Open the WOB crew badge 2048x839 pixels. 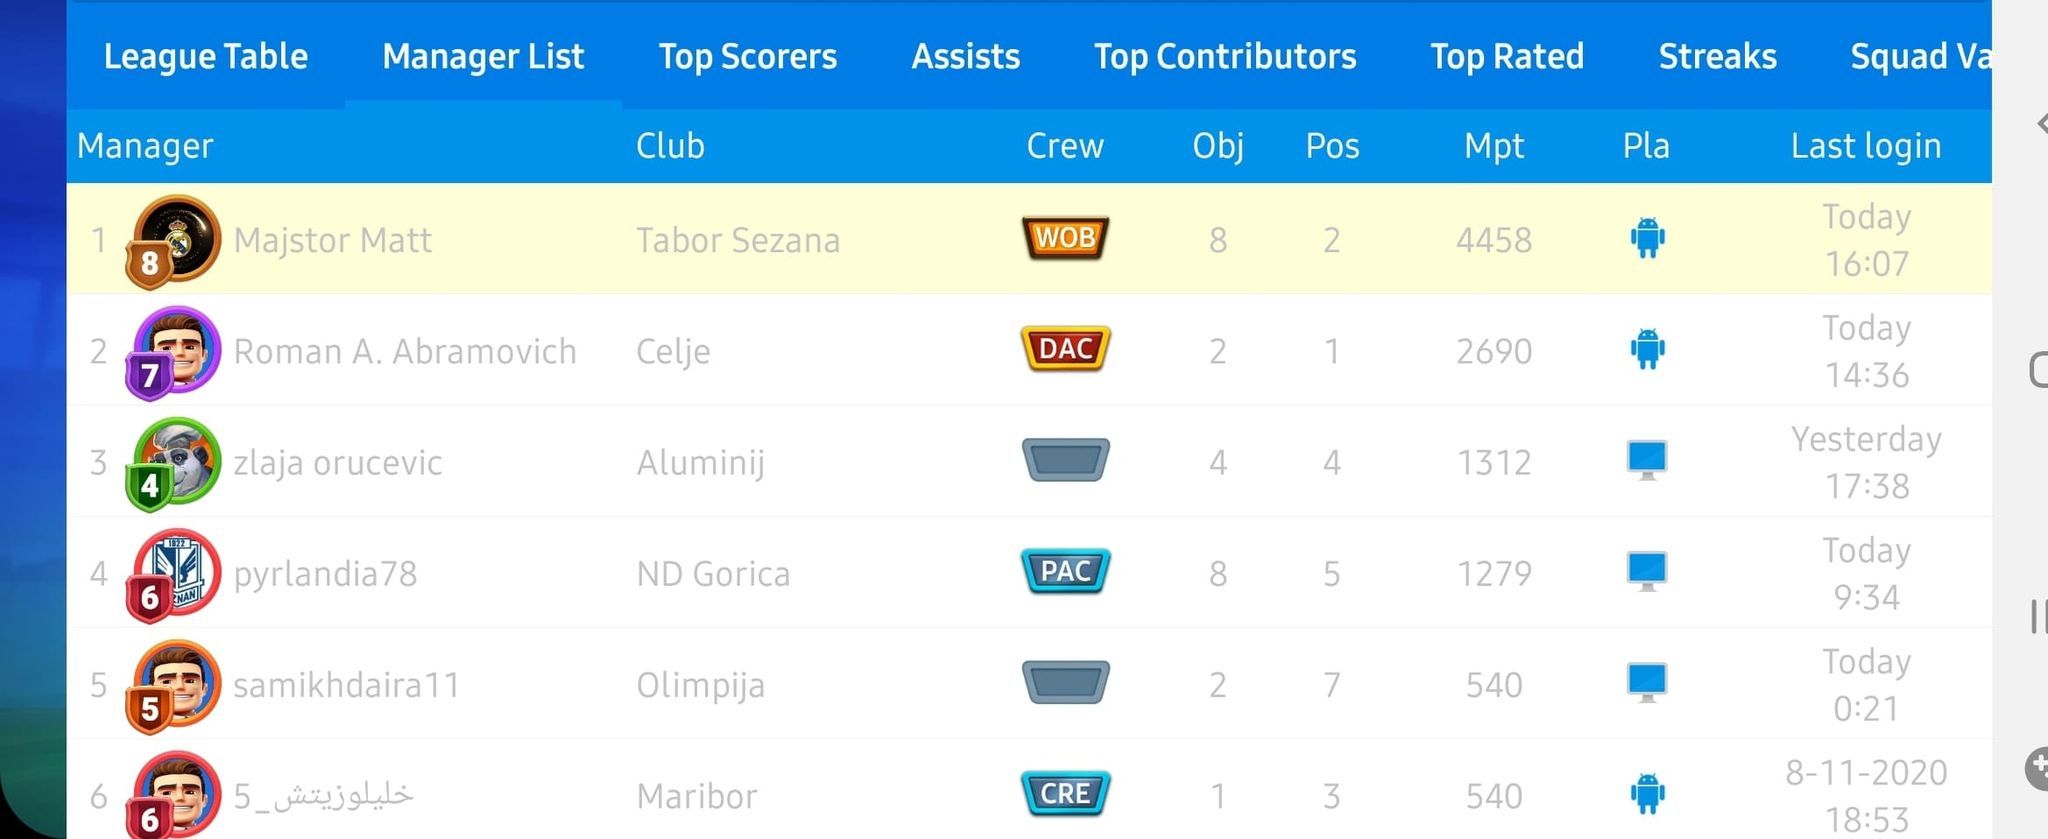click(1065, 238)
